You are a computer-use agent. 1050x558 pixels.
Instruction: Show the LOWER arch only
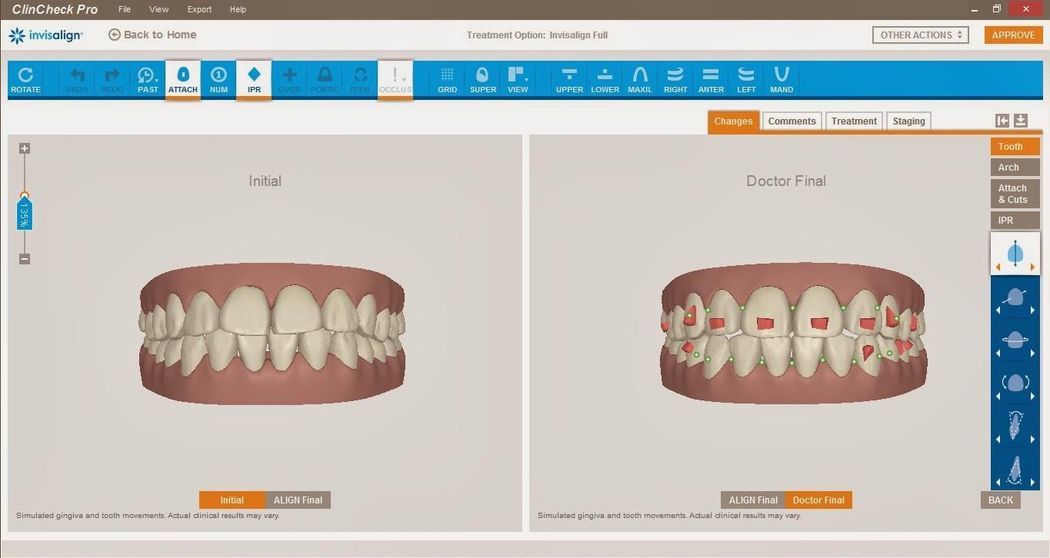click(605, 80)
